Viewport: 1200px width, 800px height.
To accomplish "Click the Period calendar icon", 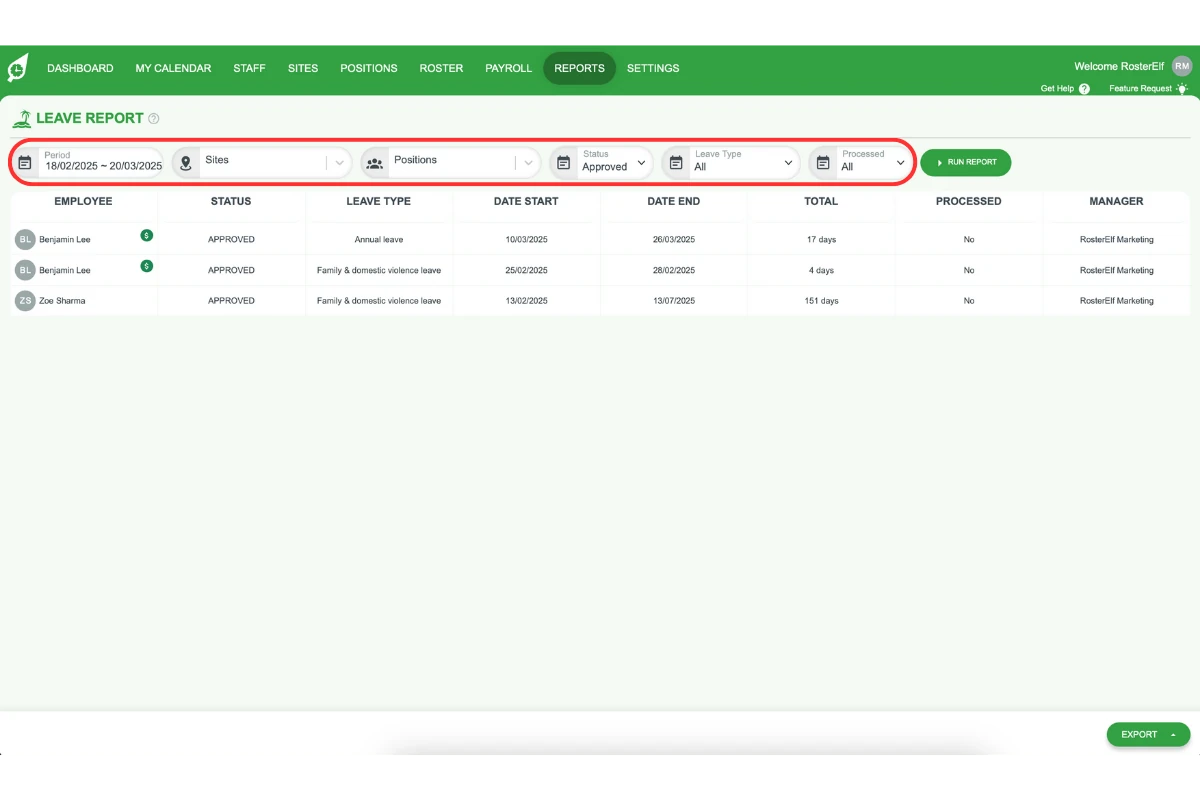I will point(26,162).
